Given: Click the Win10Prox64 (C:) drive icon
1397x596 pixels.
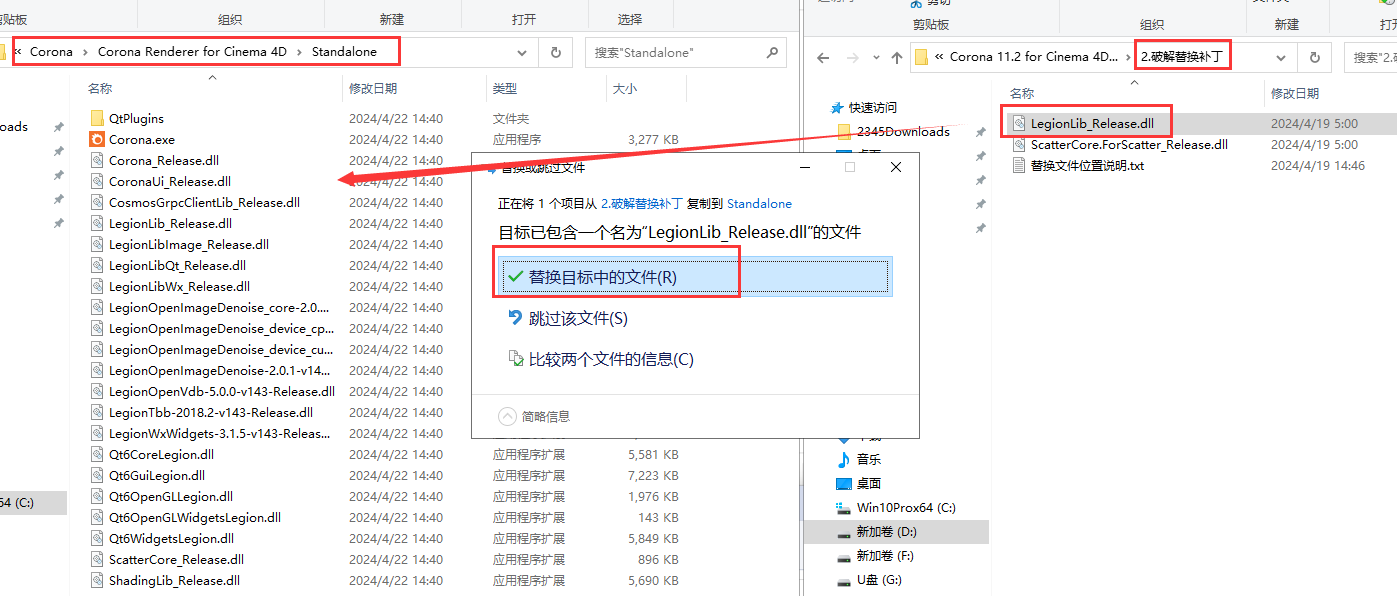Looking at the screenshot, I should click(x=844, y=507).
